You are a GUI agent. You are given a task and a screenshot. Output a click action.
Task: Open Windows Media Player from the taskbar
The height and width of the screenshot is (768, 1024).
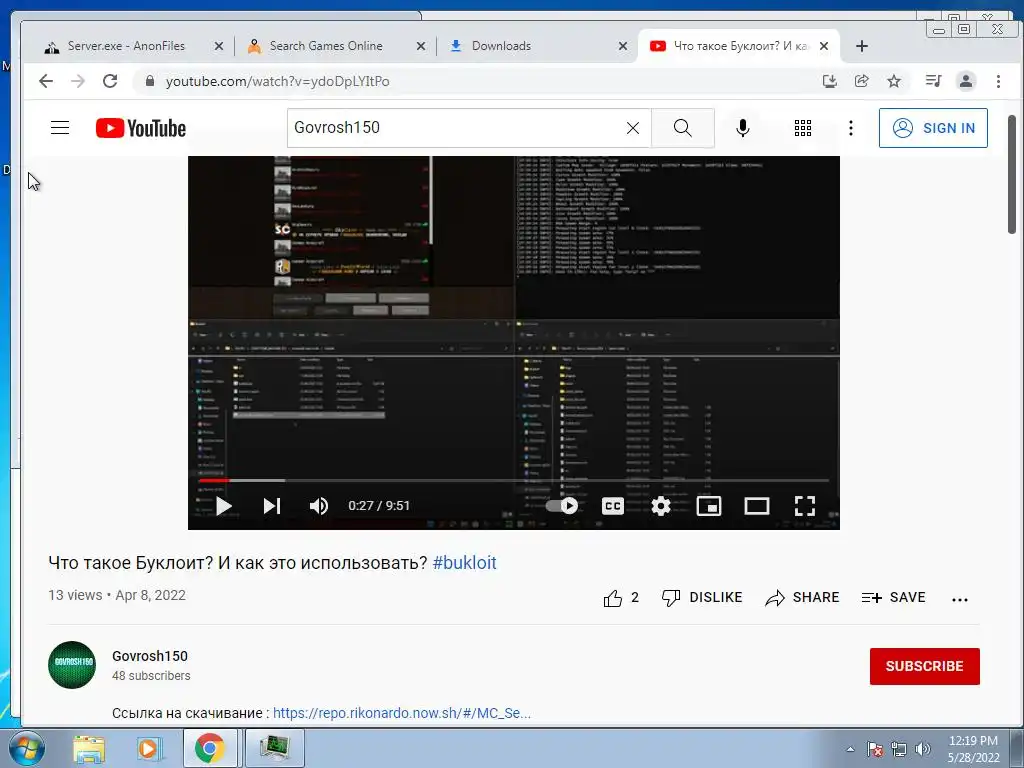click(150, 748)
